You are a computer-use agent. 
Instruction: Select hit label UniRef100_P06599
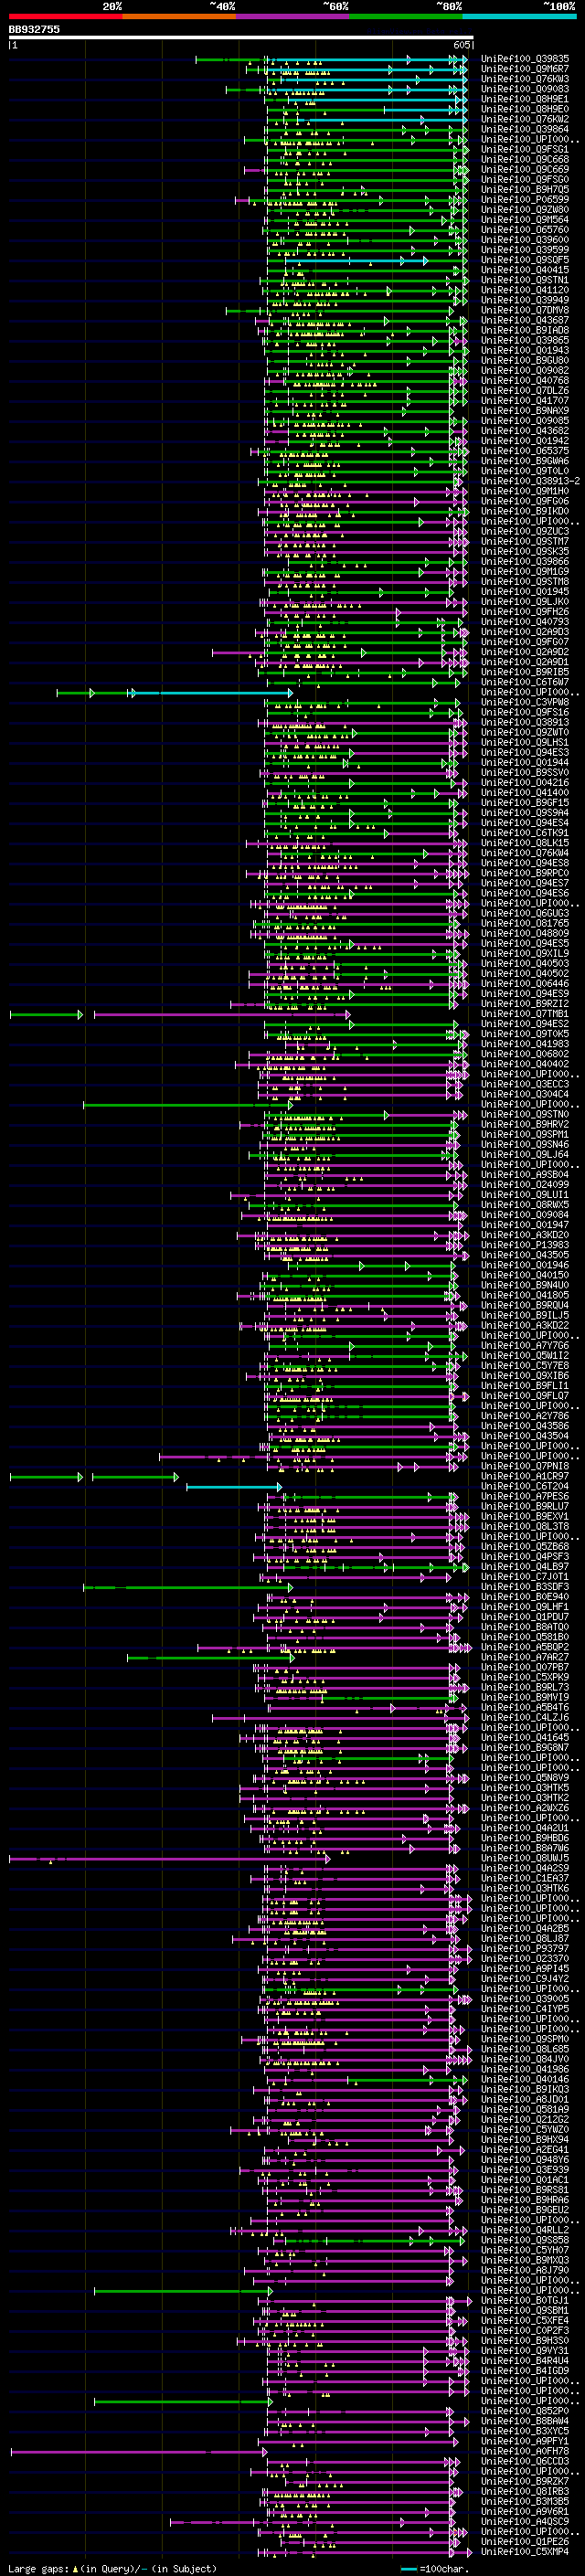pyautogui.click(x=525, y=200)
